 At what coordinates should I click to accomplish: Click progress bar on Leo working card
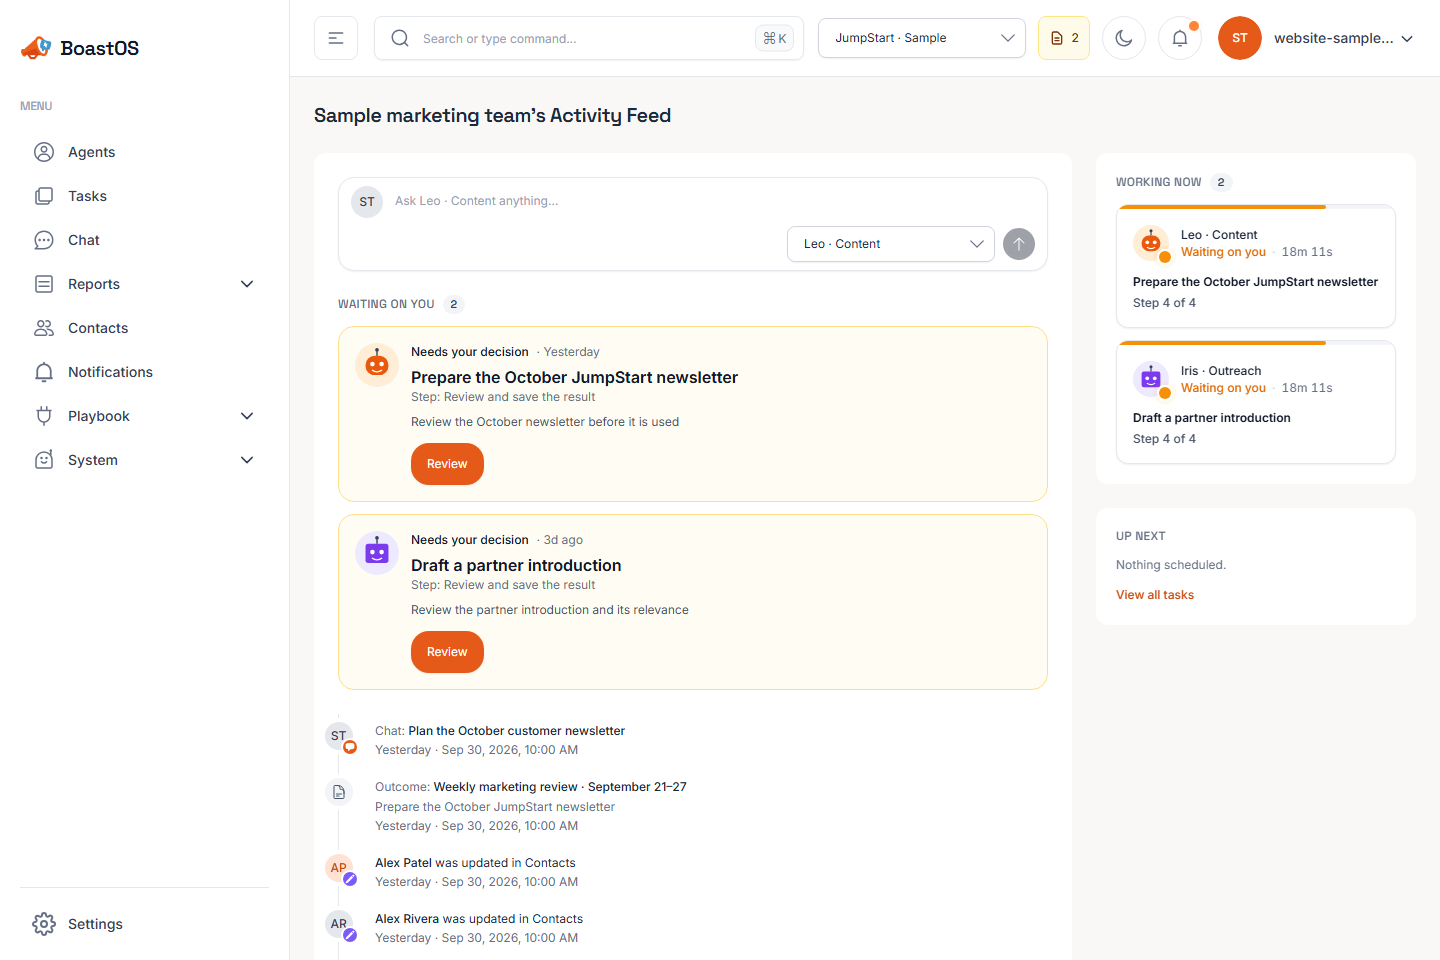1256,207
